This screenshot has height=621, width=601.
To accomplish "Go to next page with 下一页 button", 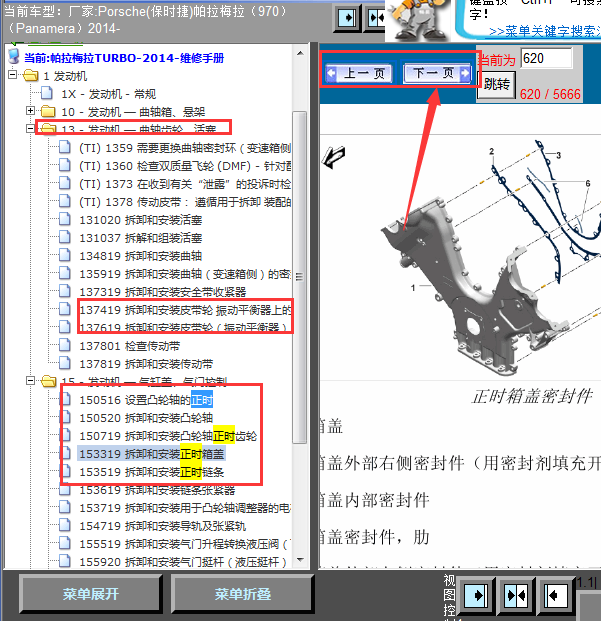I will (x=438, y=73).
